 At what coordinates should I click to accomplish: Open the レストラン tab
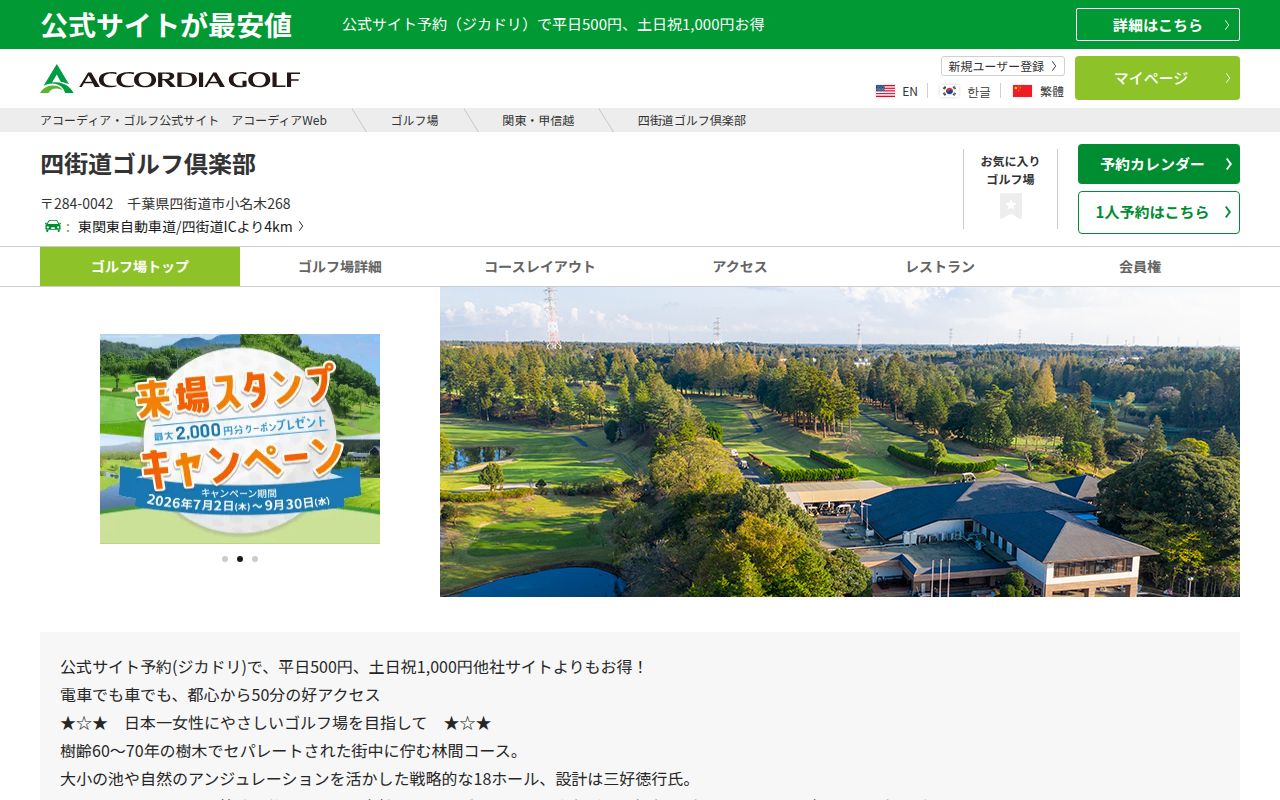click(x=940, y=267)
